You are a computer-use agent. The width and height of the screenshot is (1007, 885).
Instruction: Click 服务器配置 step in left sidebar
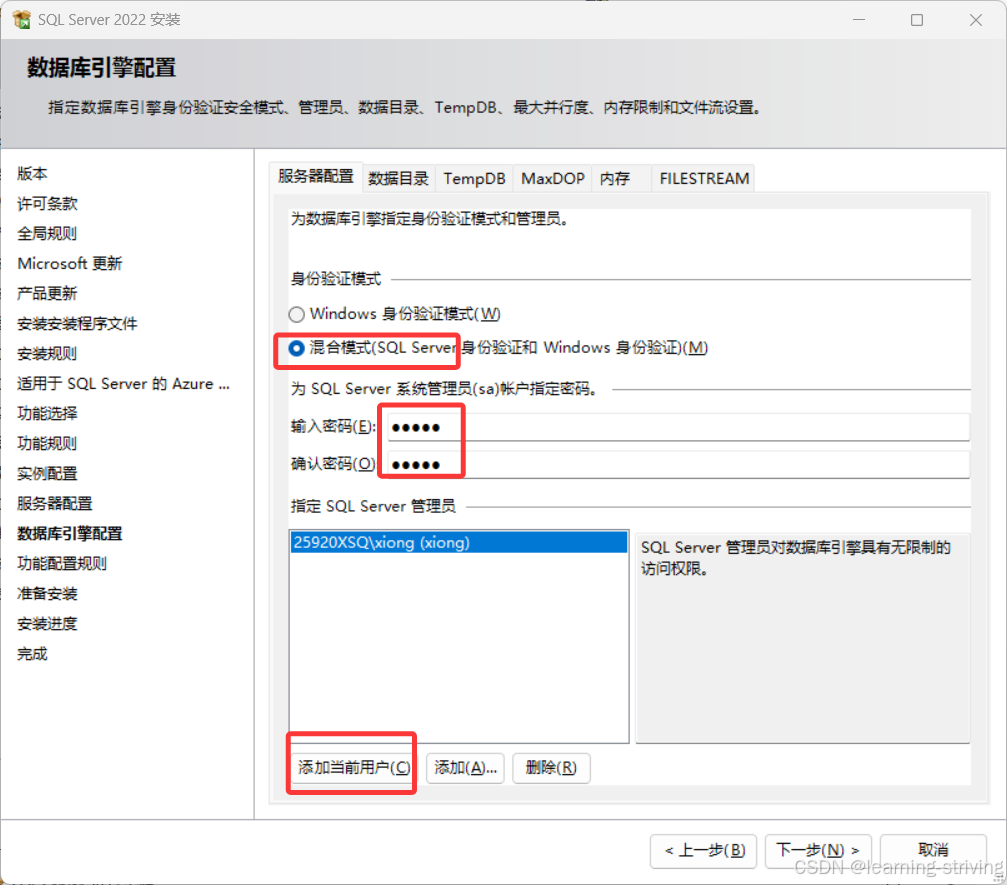point(55,504)
